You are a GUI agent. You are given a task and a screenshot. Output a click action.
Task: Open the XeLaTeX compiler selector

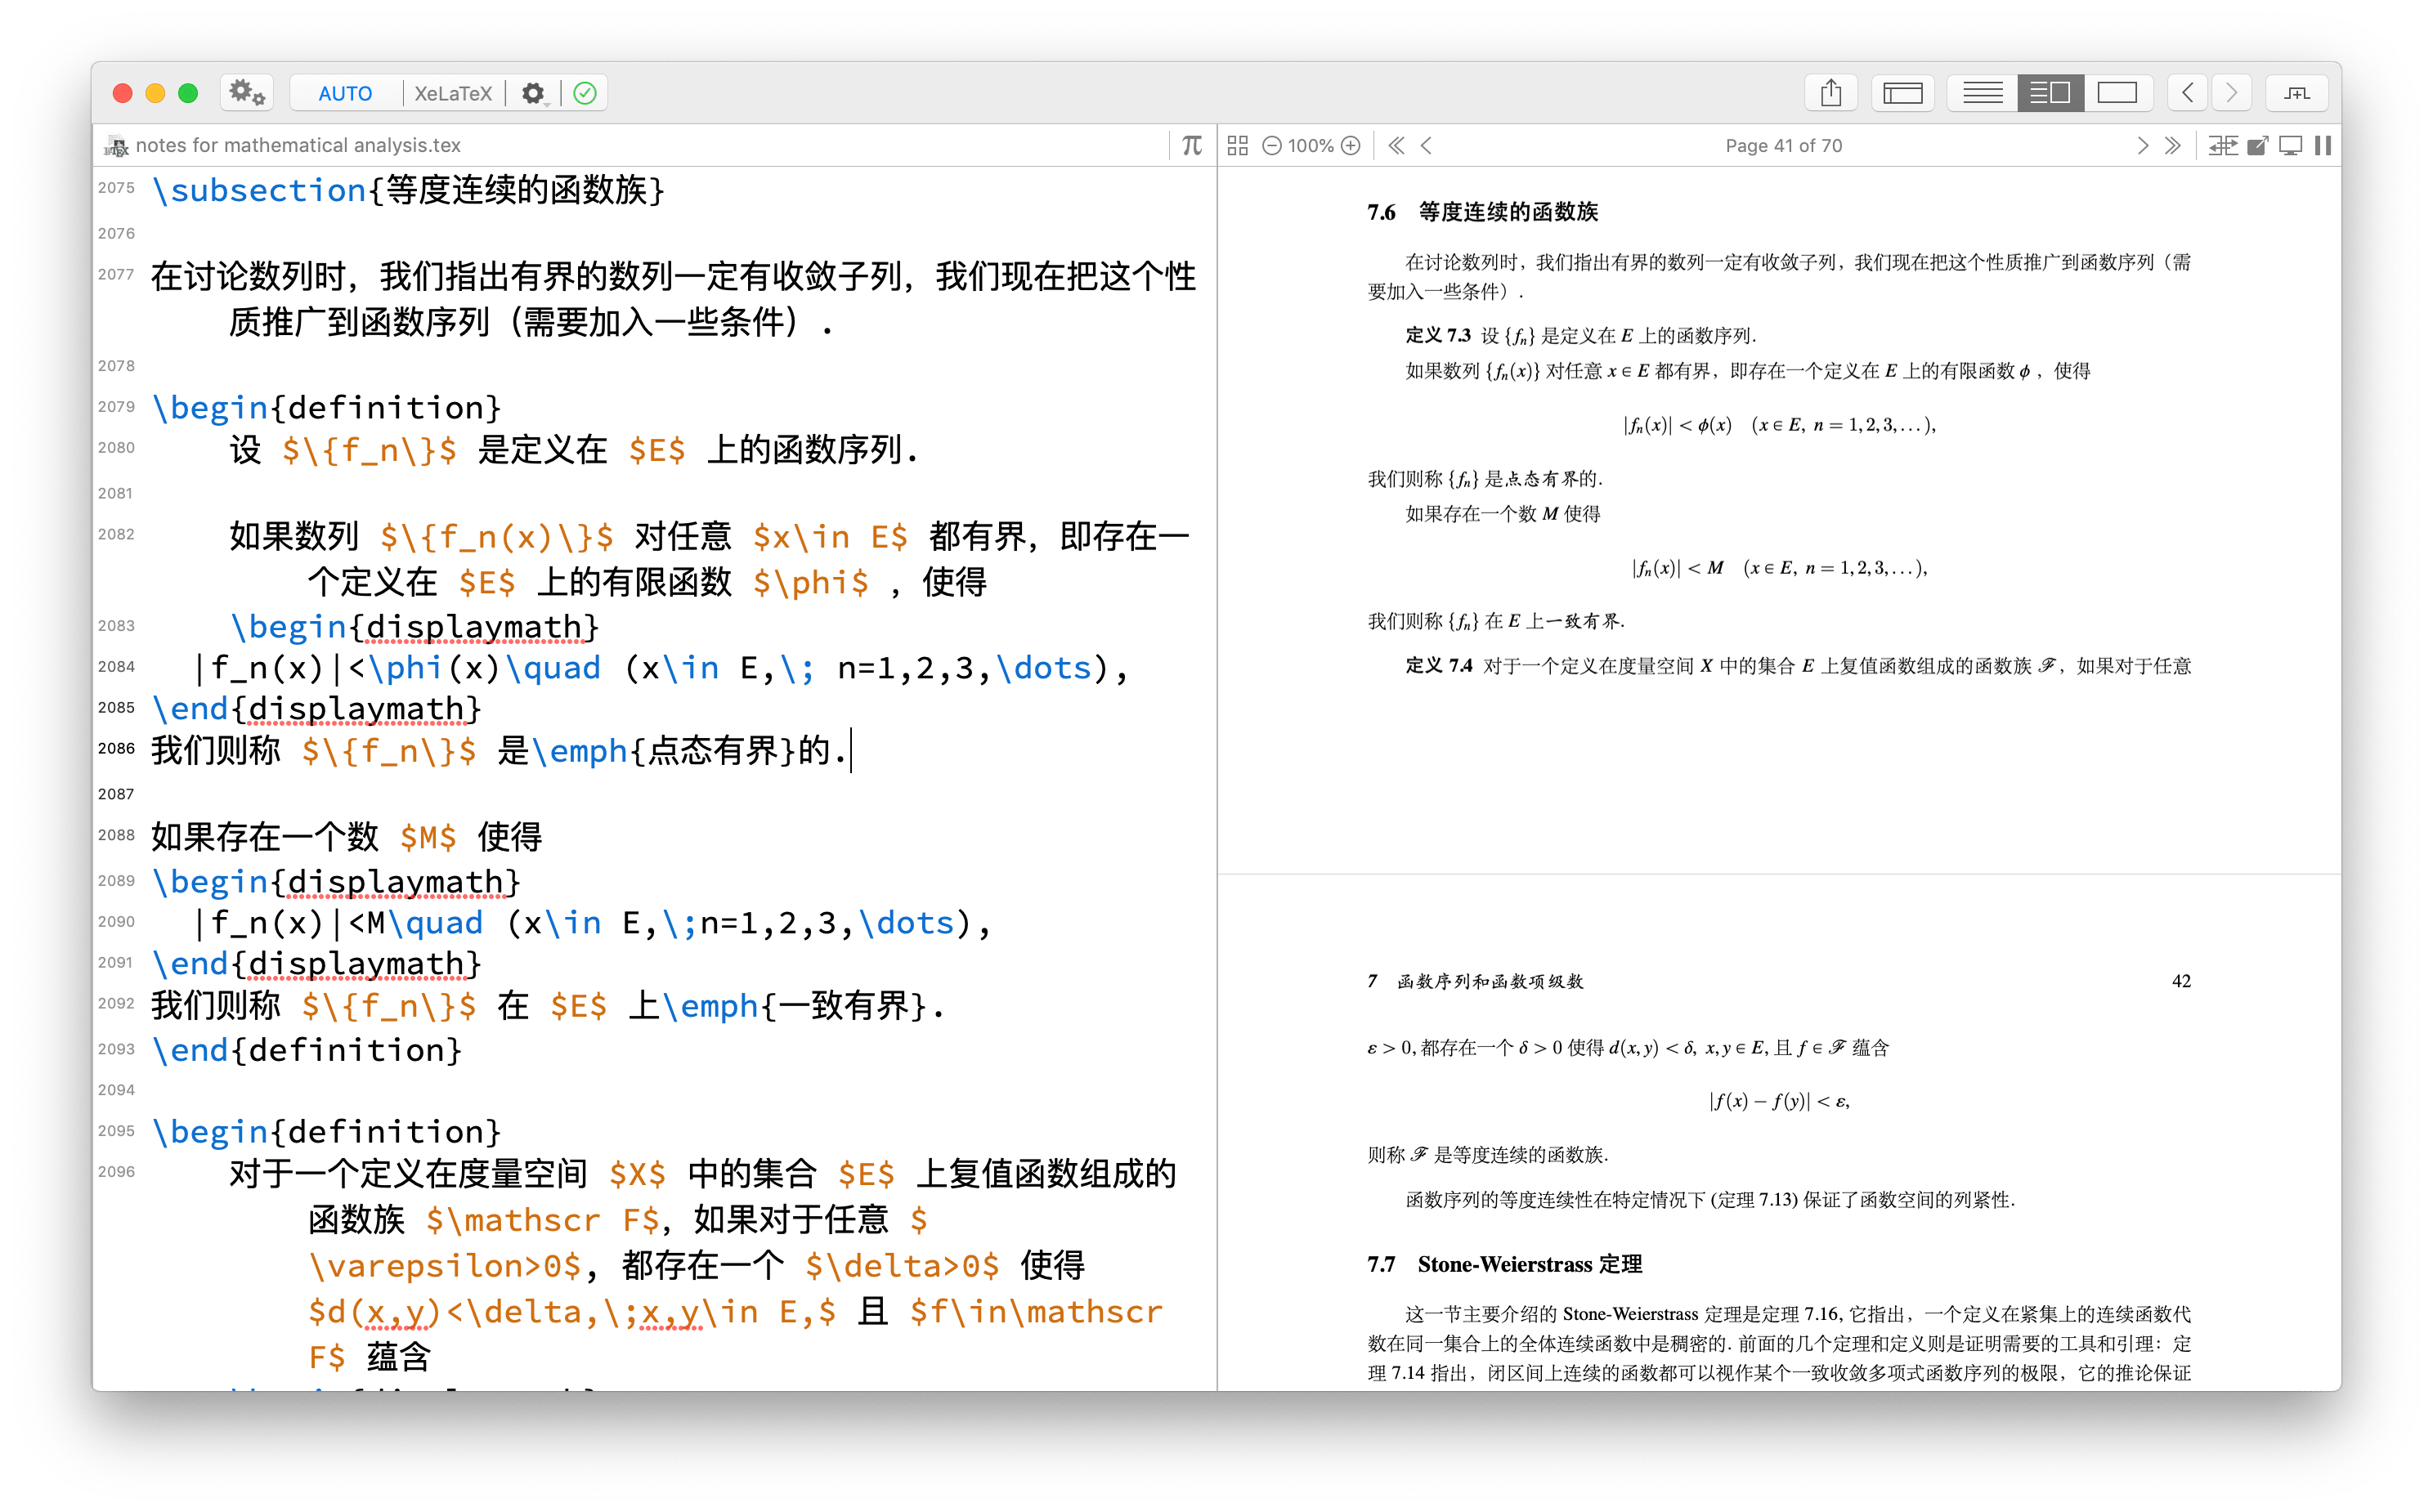[x=453, y=92]
